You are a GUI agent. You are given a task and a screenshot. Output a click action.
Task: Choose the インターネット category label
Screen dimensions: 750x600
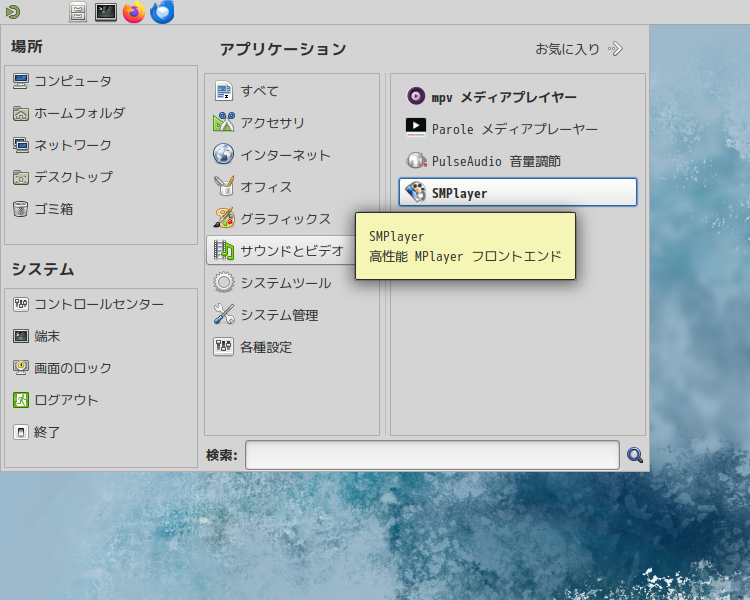pyautogui.click(x=285, y=155)
